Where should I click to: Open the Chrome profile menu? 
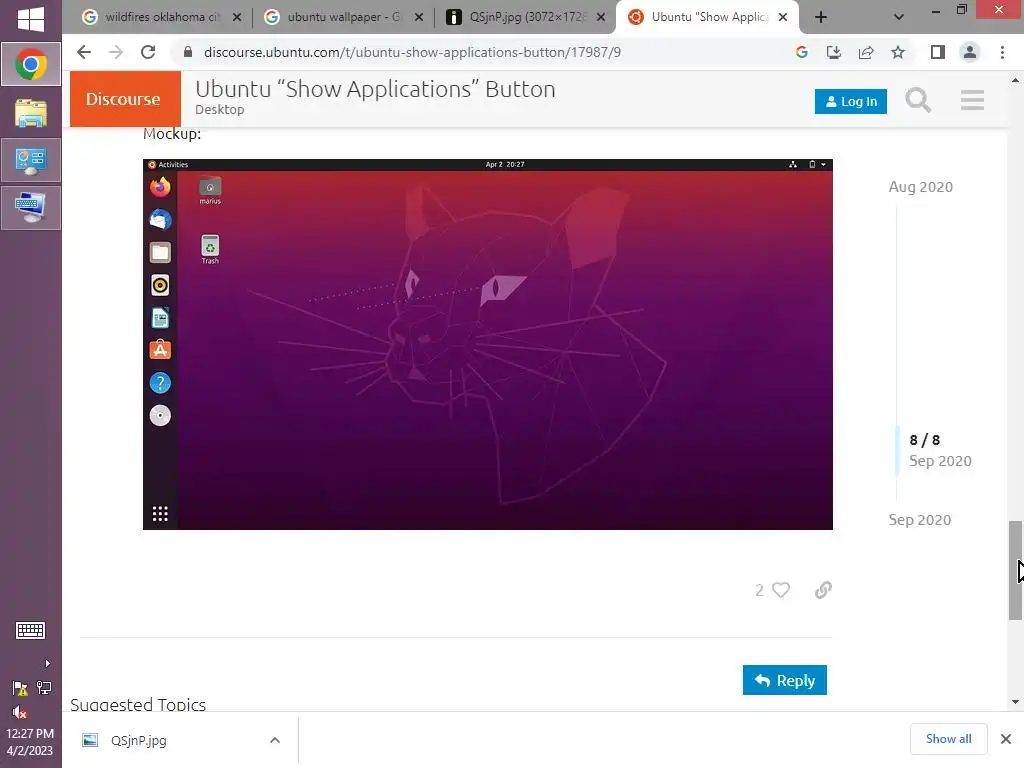(x=970, y=52)
